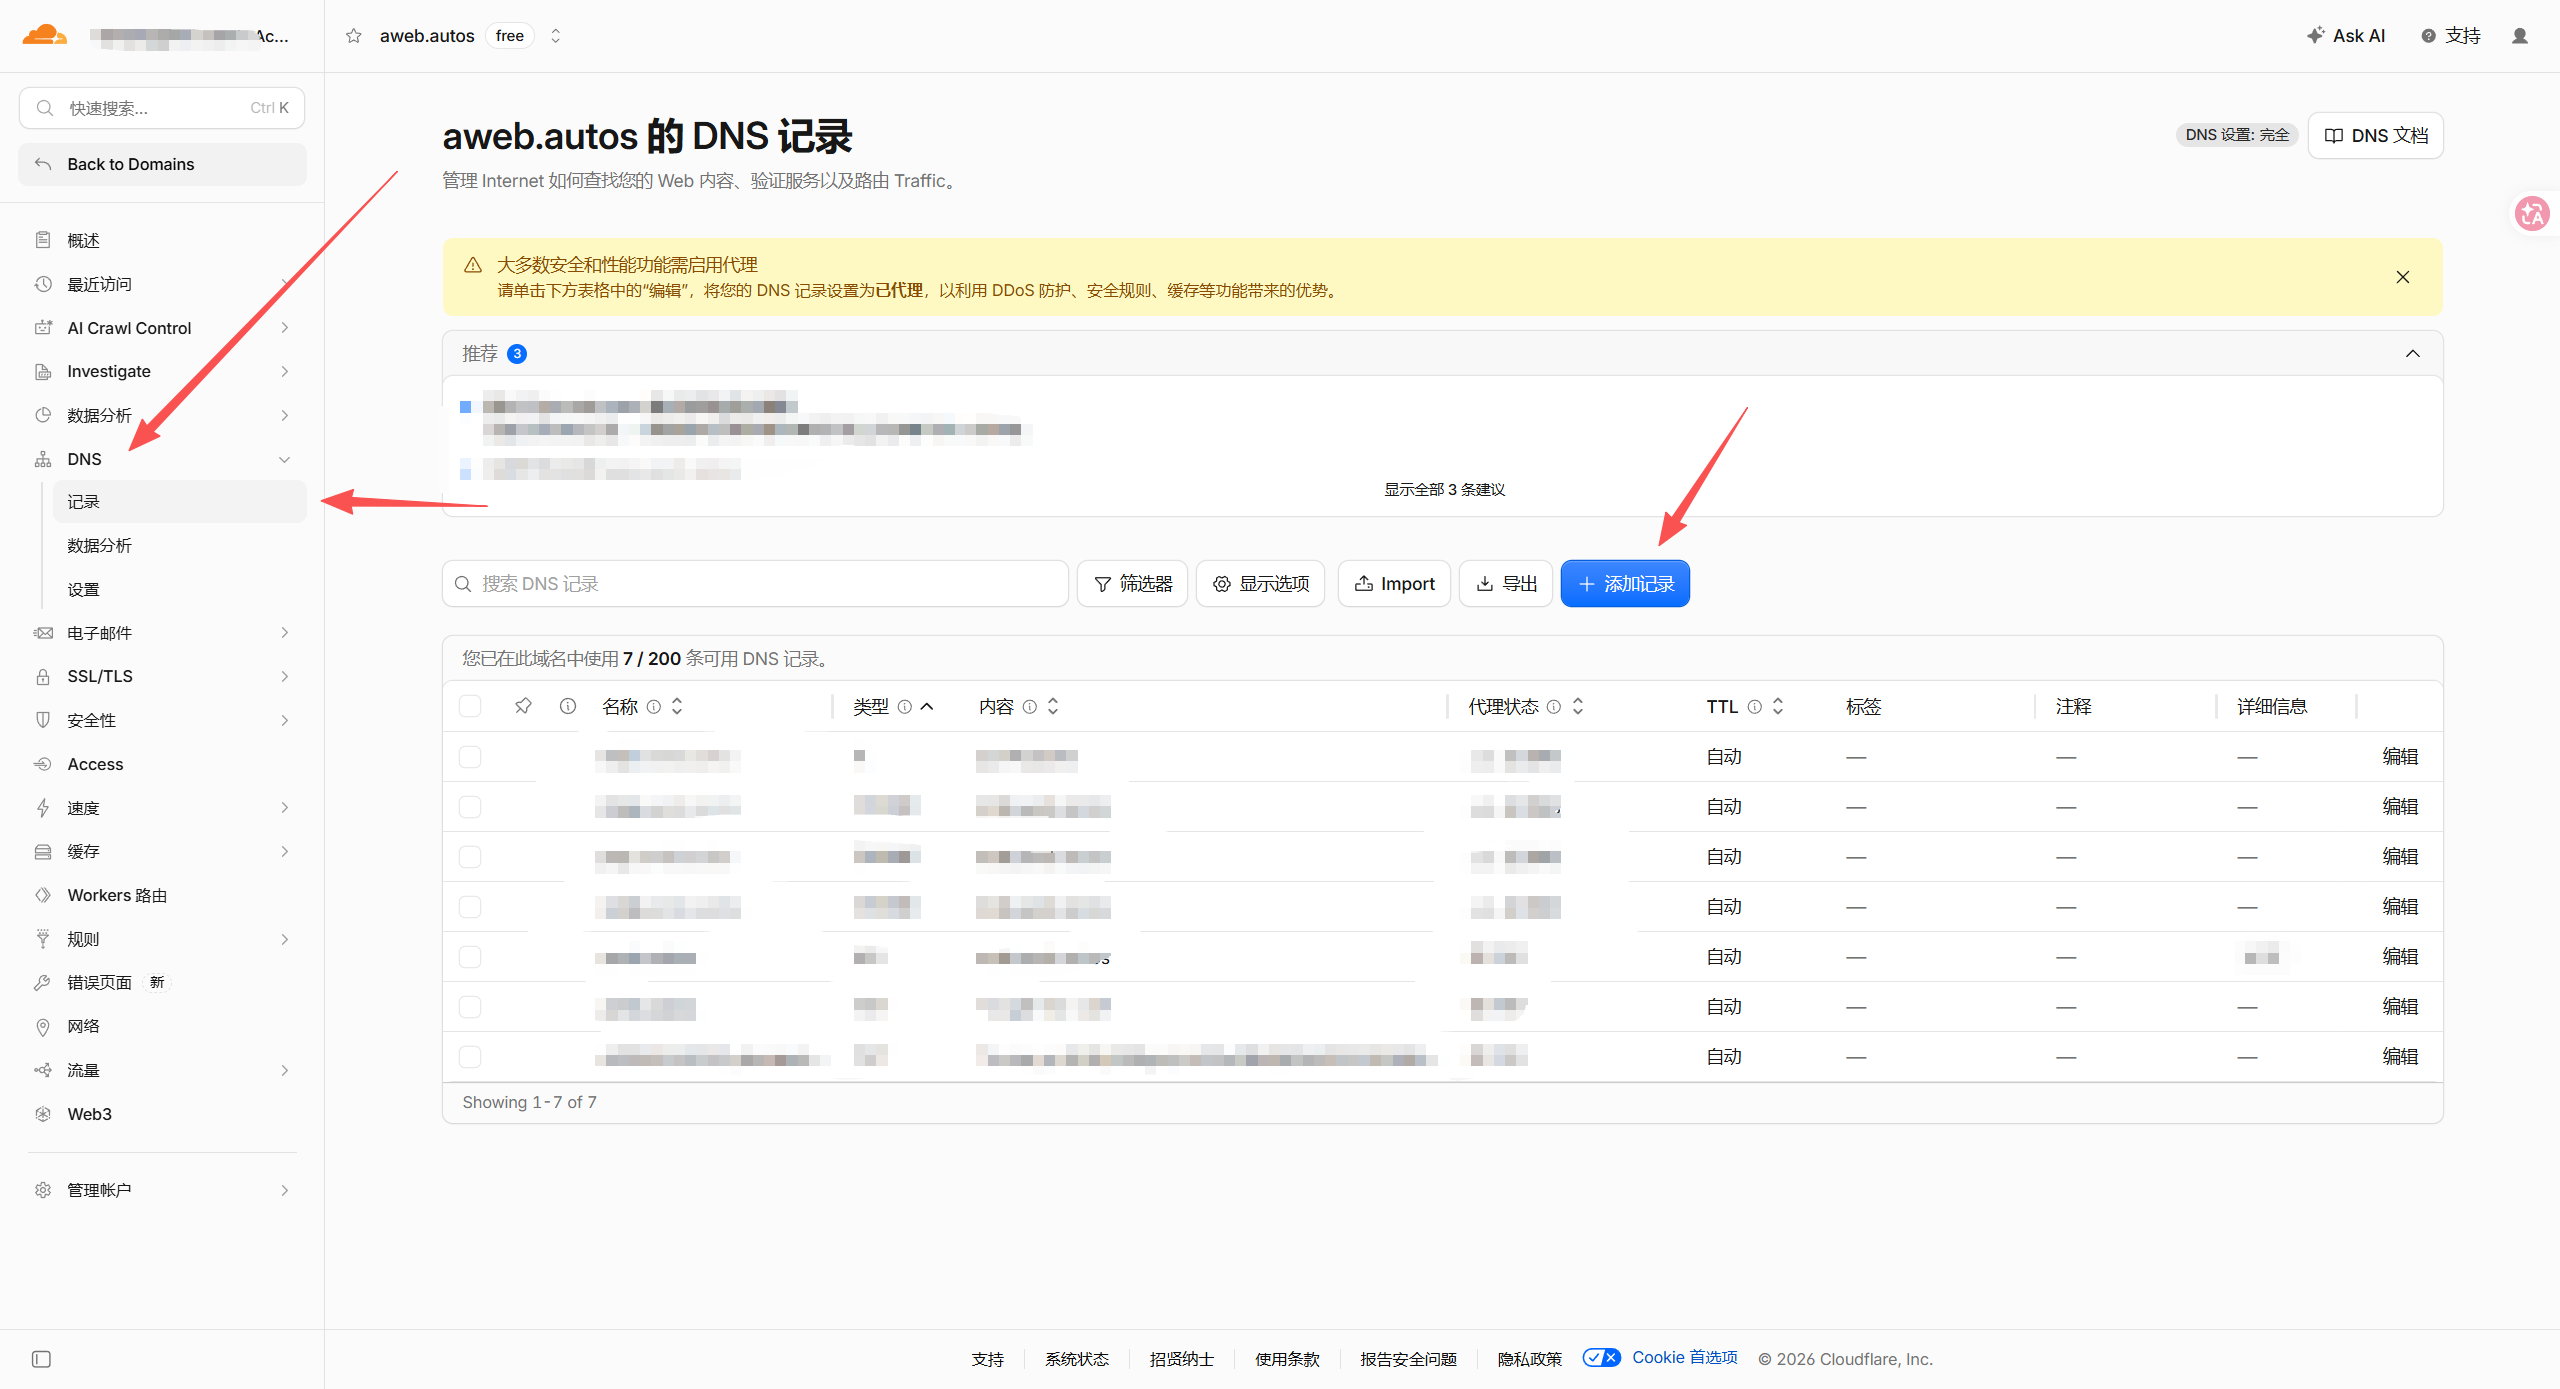Image resolution: width=2560 pixels, height=1389 pixels.
Task: Click info icon next to 名称 column
Action: pyautogui.click(x=654, y=707)
